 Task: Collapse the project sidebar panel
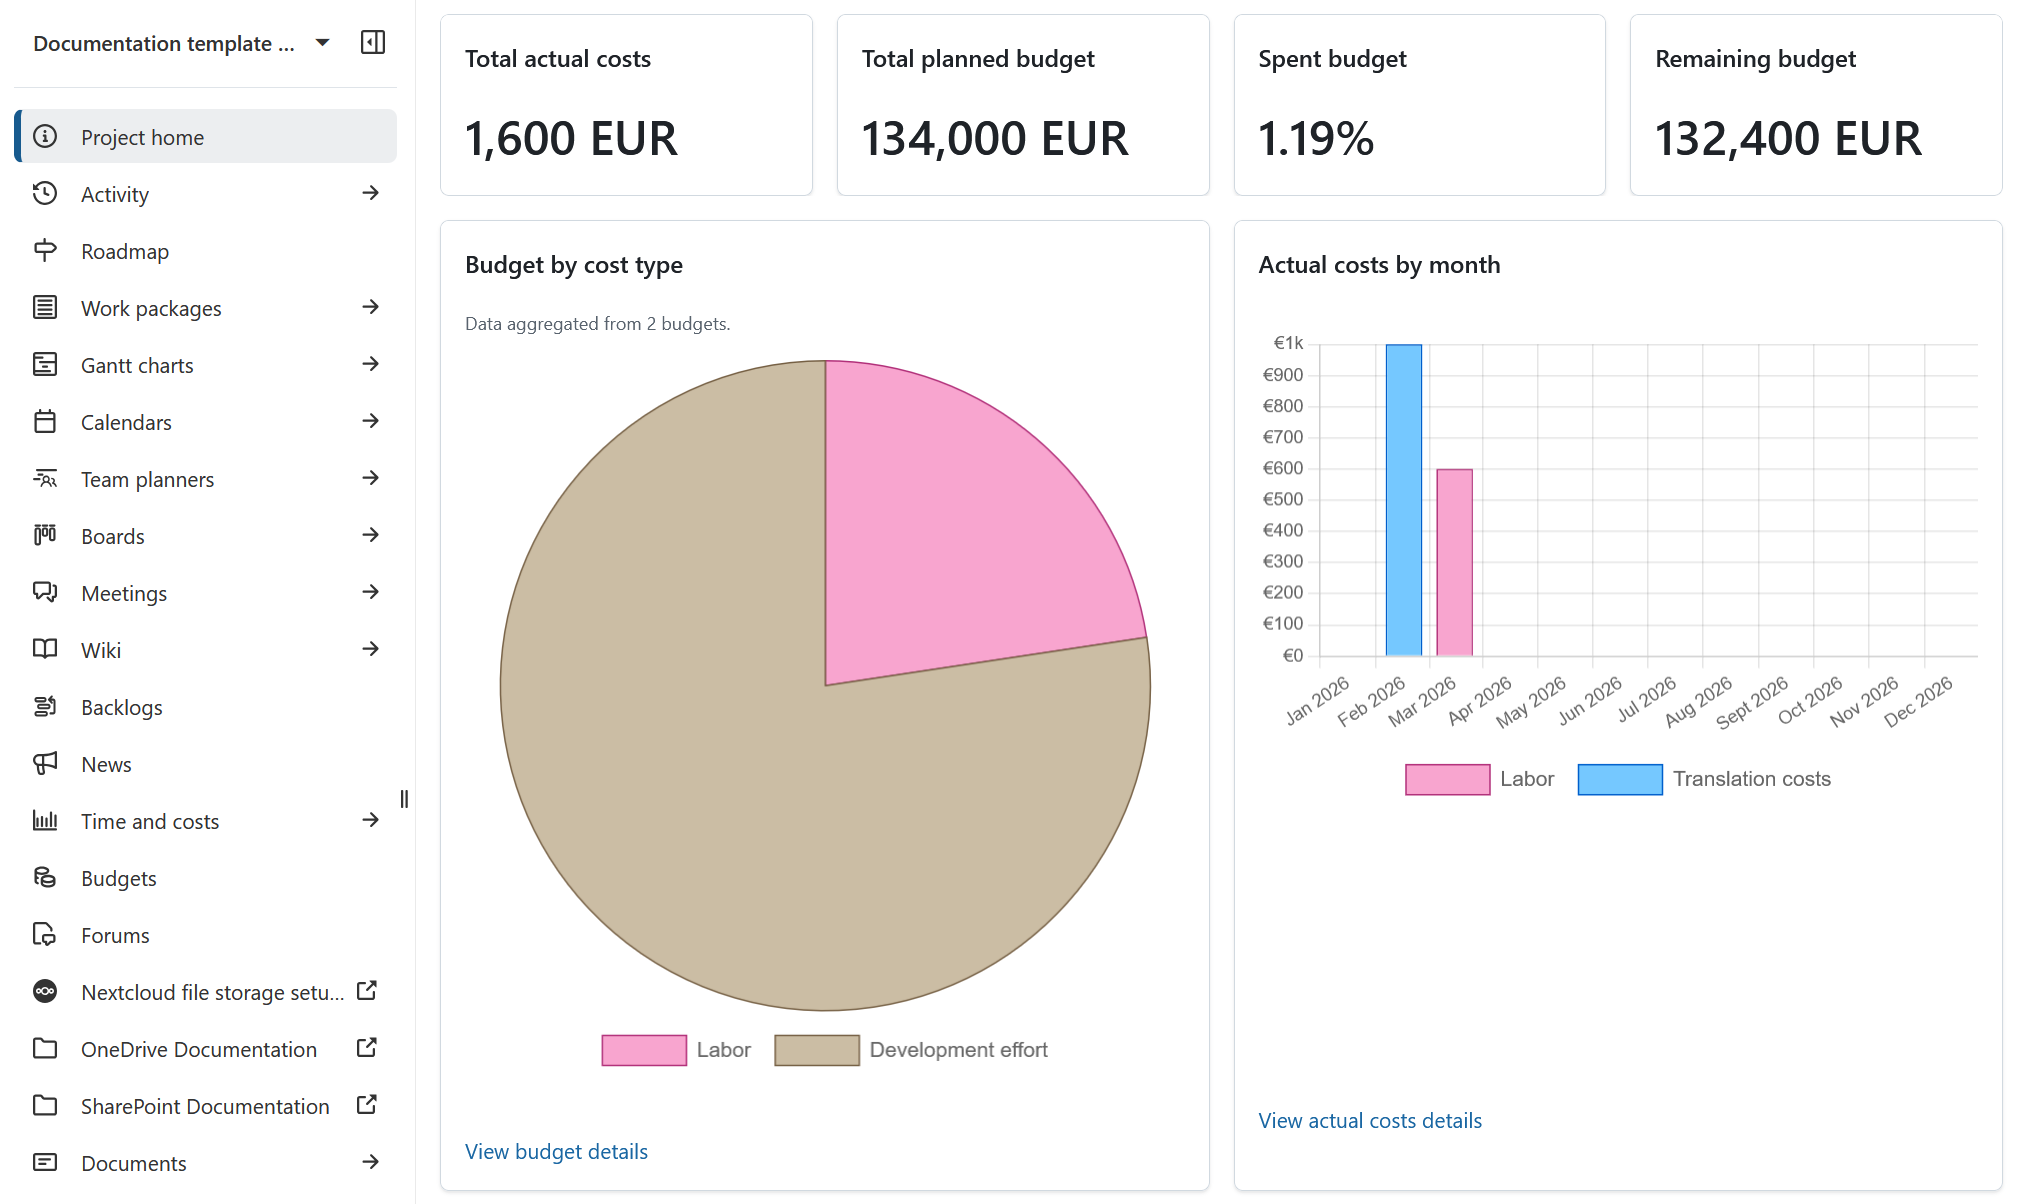(x=372, y=42)
